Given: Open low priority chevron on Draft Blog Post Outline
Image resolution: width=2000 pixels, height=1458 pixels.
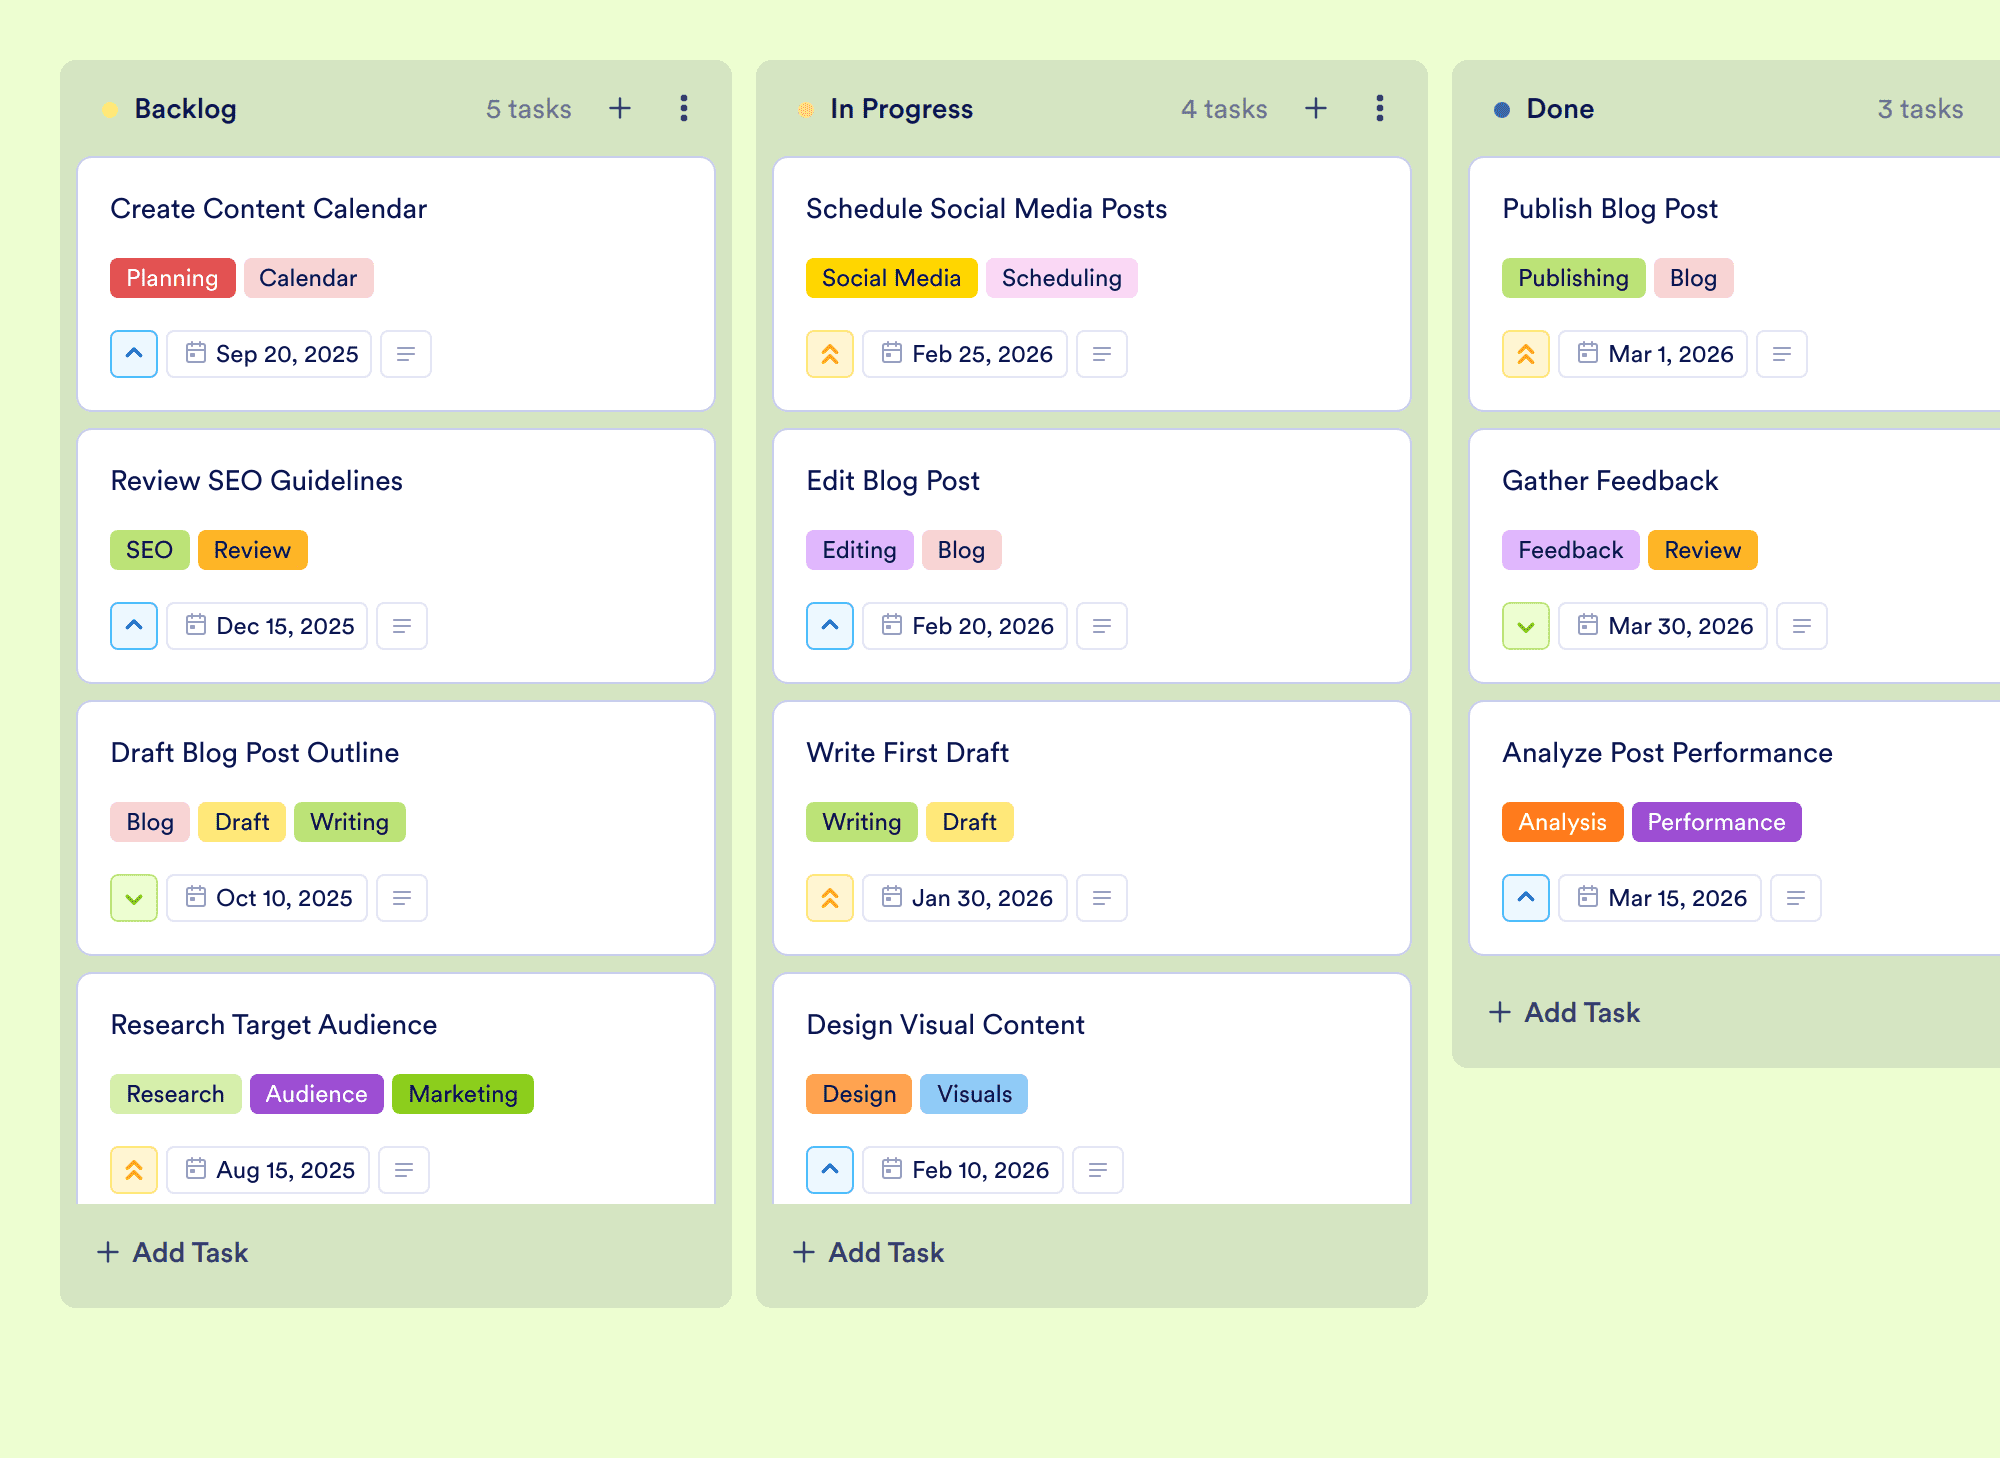Looking at the screenshot, I should [134, 898].
